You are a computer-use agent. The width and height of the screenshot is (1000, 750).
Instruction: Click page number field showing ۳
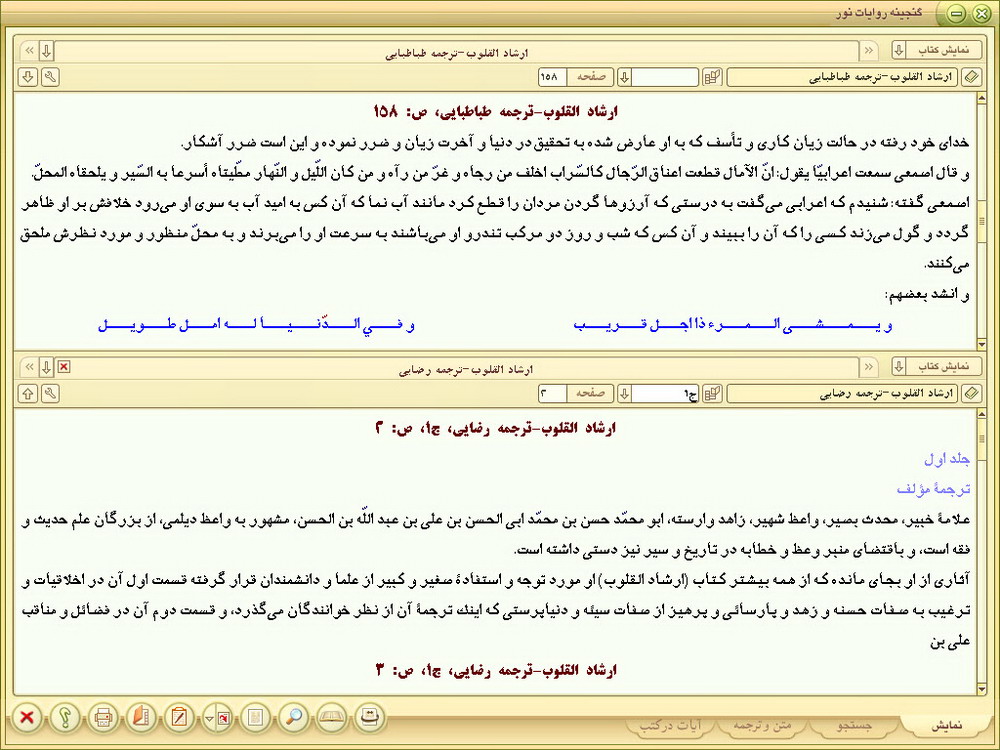[552, 393]
